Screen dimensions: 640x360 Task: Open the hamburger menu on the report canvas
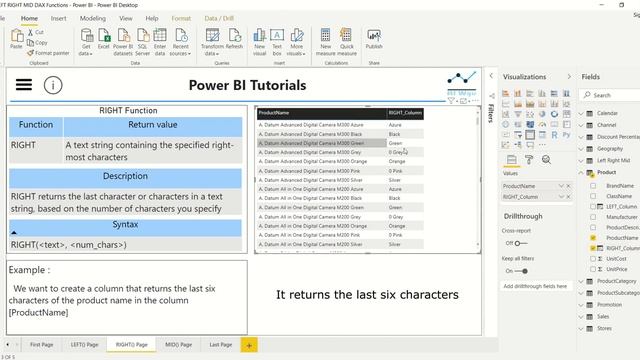(24, 84)
